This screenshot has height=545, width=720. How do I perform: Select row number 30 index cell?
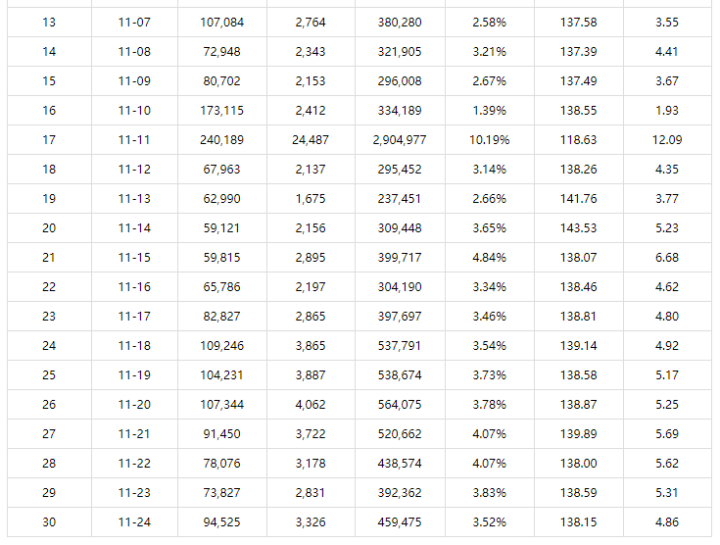pos(49,522)
